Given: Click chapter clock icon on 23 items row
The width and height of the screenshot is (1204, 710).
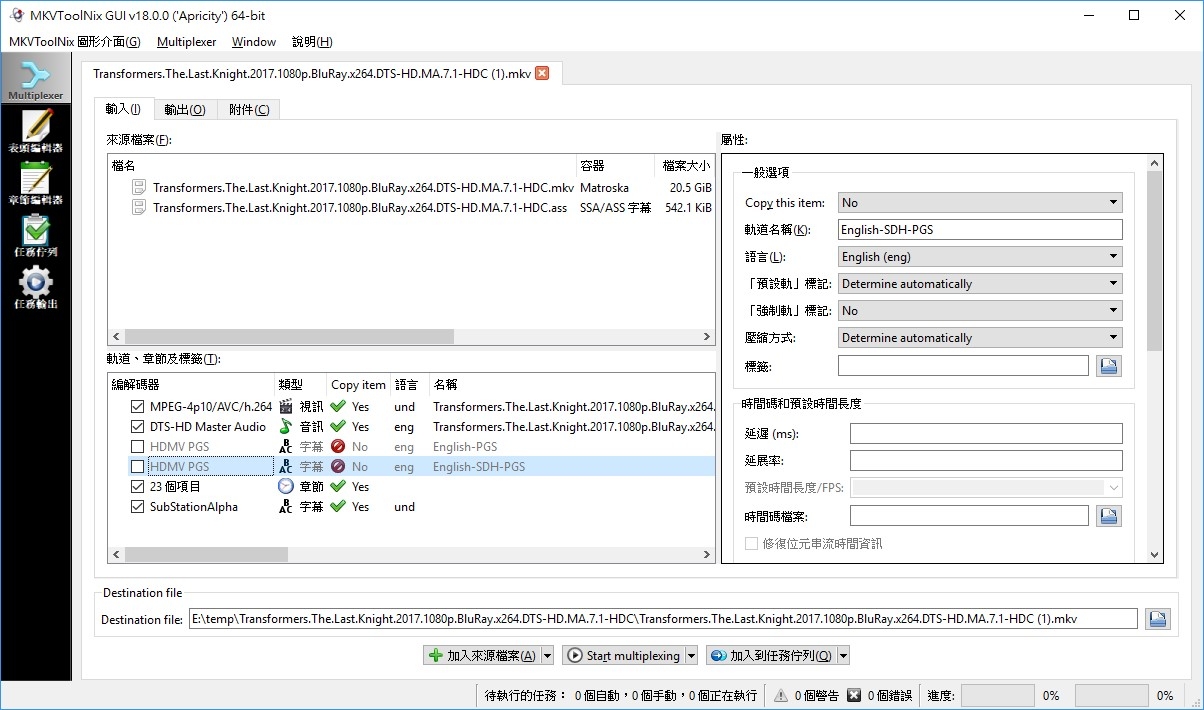Looking at the screenshot, I should pyautogui.click(x=286, y=487).
